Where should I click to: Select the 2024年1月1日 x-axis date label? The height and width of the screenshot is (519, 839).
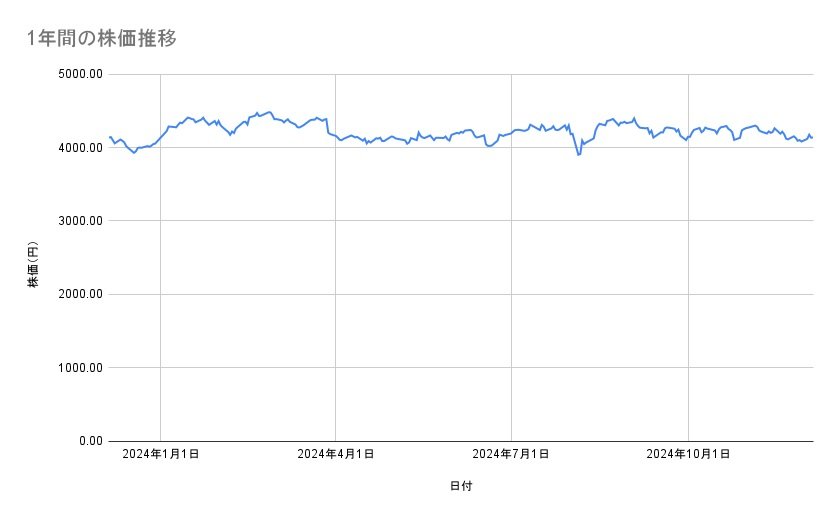coord(160,455)
